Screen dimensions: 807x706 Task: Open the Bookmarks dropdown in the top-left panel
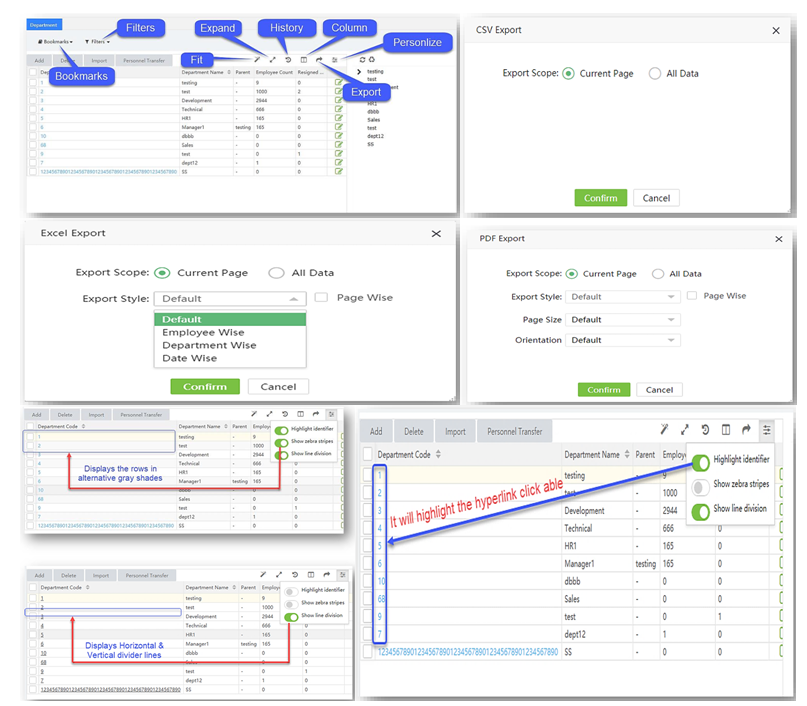57,42
